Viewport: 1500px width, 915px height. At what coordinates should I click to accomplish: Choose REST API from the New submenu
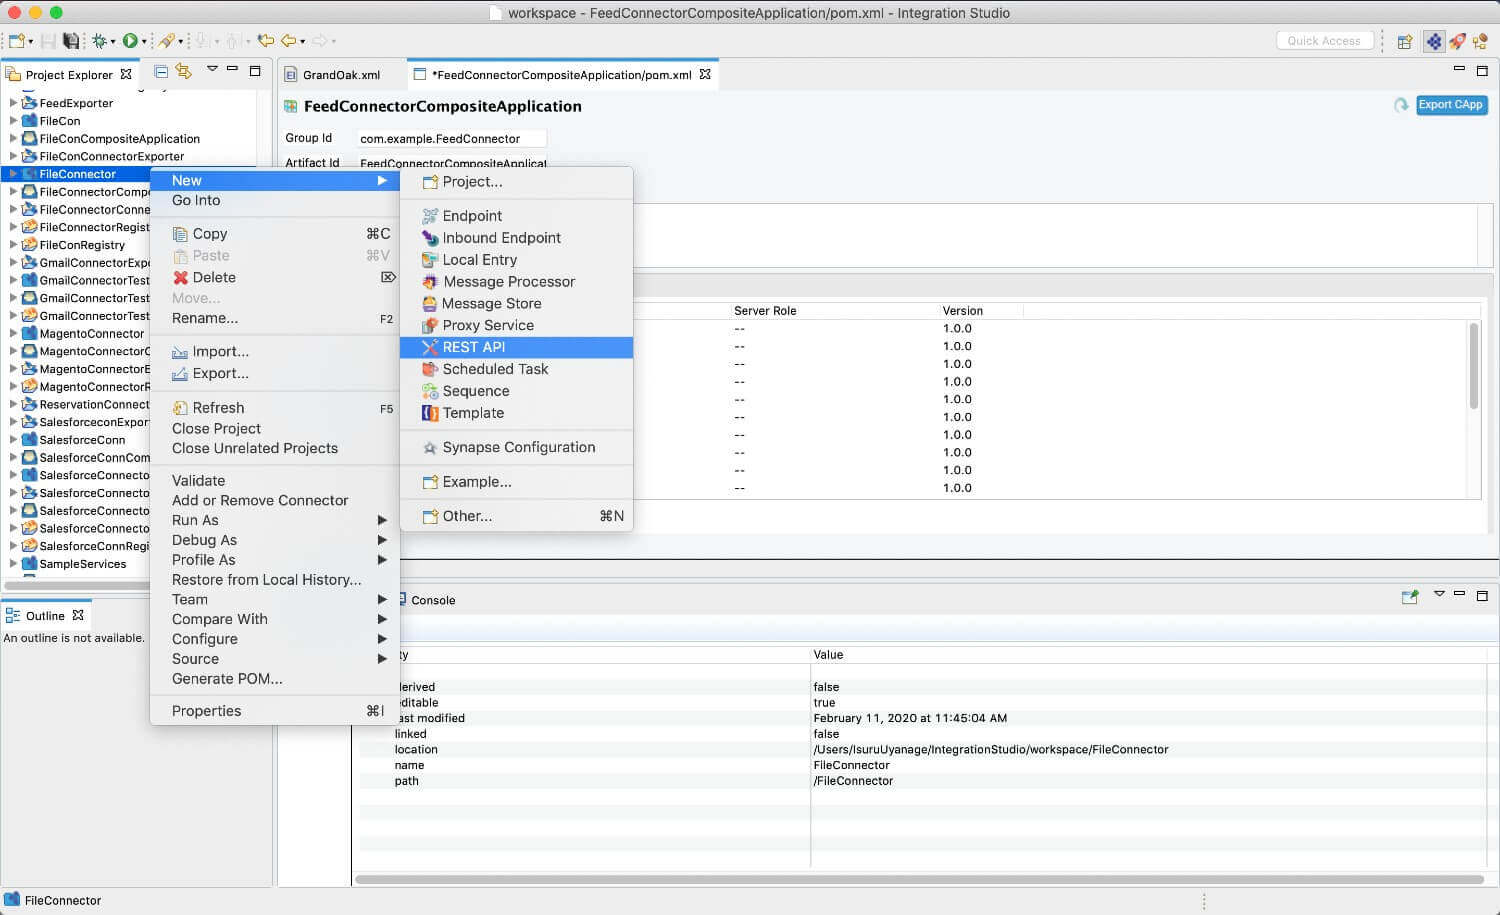(474, 347)
